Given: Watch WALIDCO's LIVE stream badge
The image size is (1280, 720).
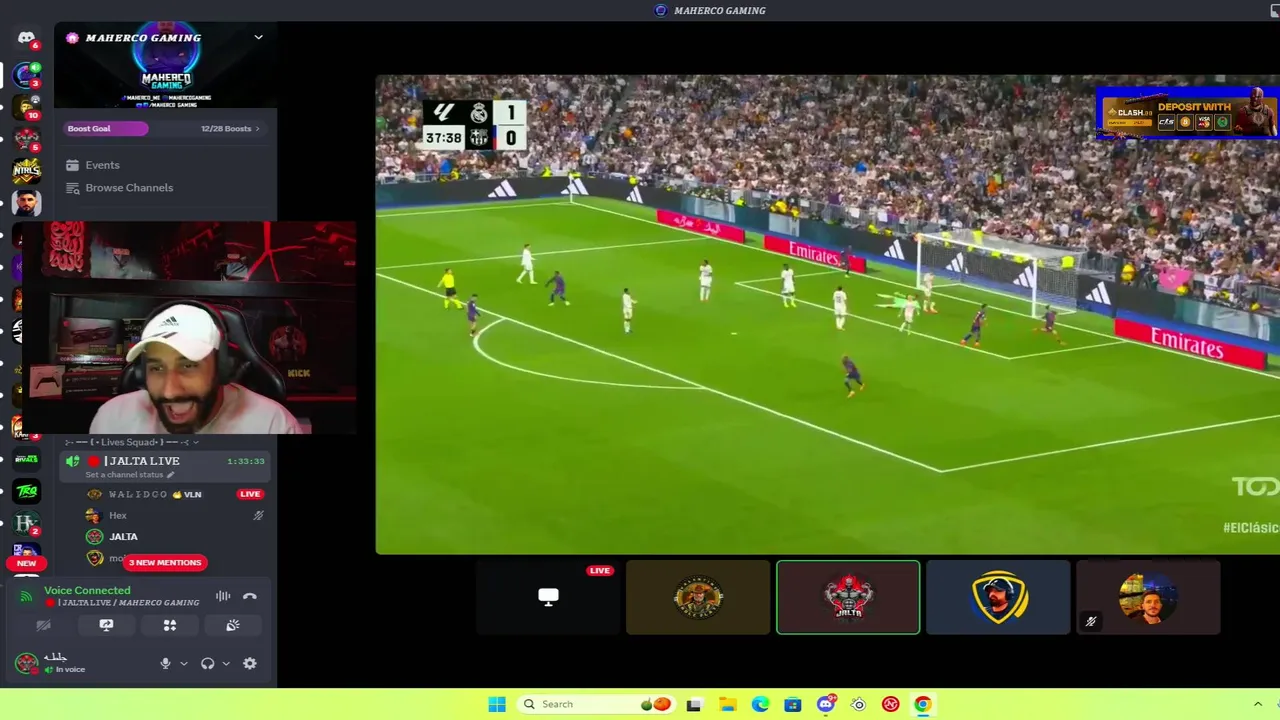Looking at the screenshot, I should tap(250, 494).
